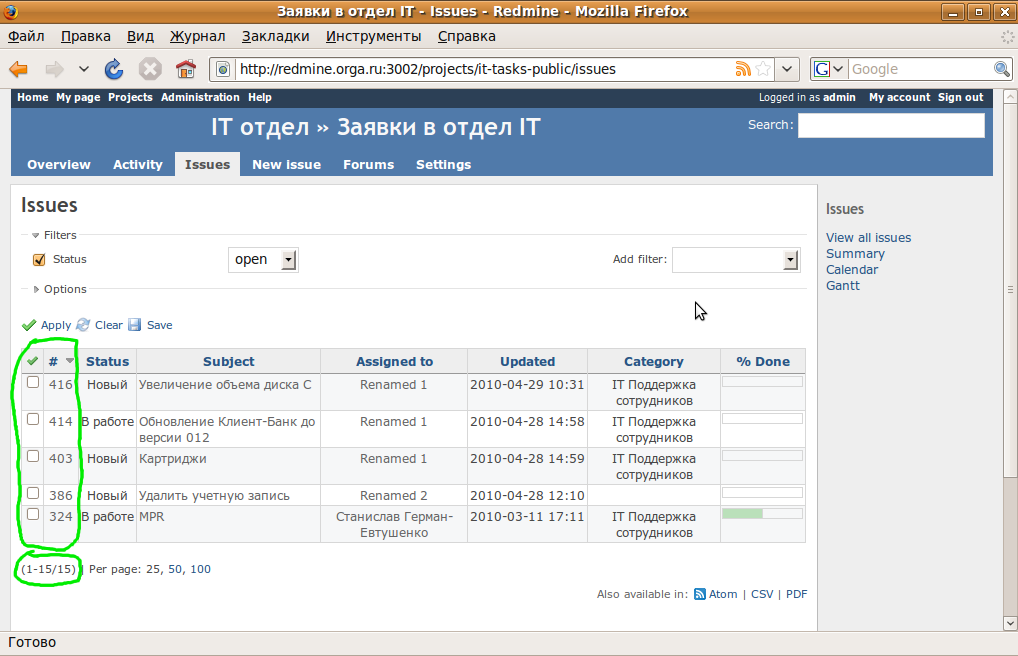Click the page vertical scrollbar thumb
The width and height of the screenshot is (1018, 656).
(1010, 290)
